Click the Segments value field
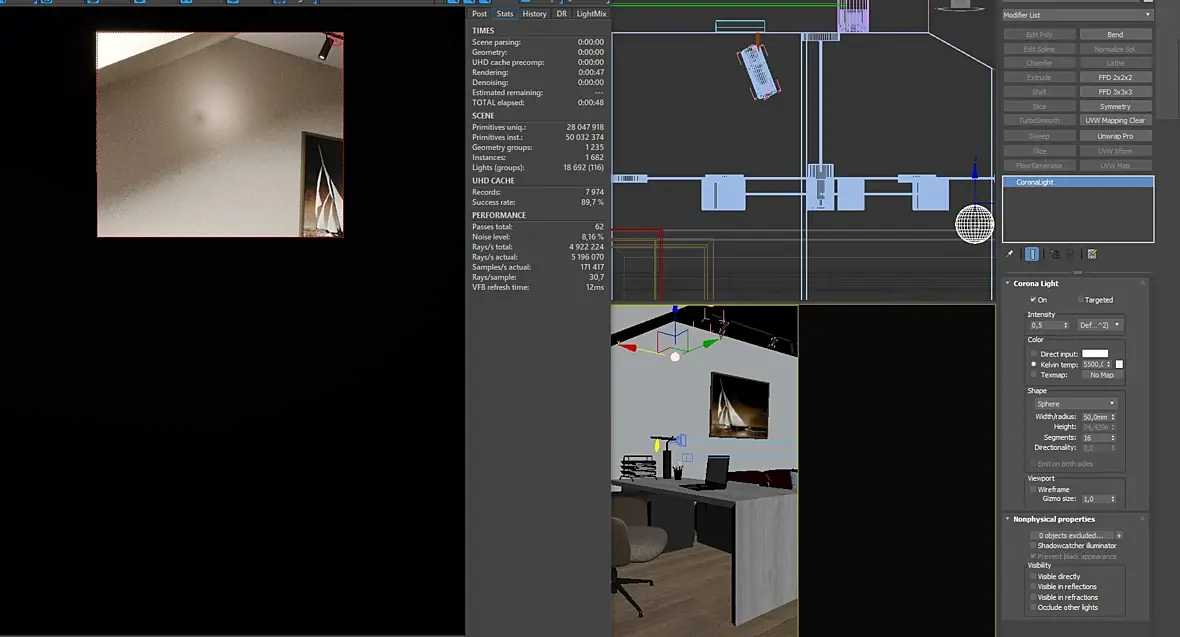Viewport: 1180px width, 637px height. tap(1095, 437)
